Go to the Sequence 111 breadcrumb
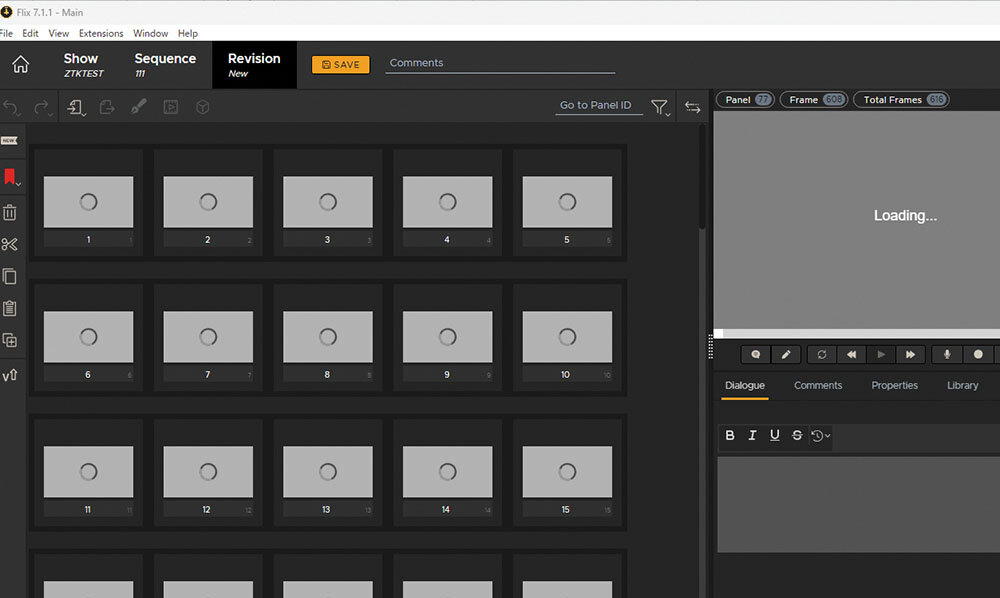This screenshot has width=1000, height=598. 165,64
